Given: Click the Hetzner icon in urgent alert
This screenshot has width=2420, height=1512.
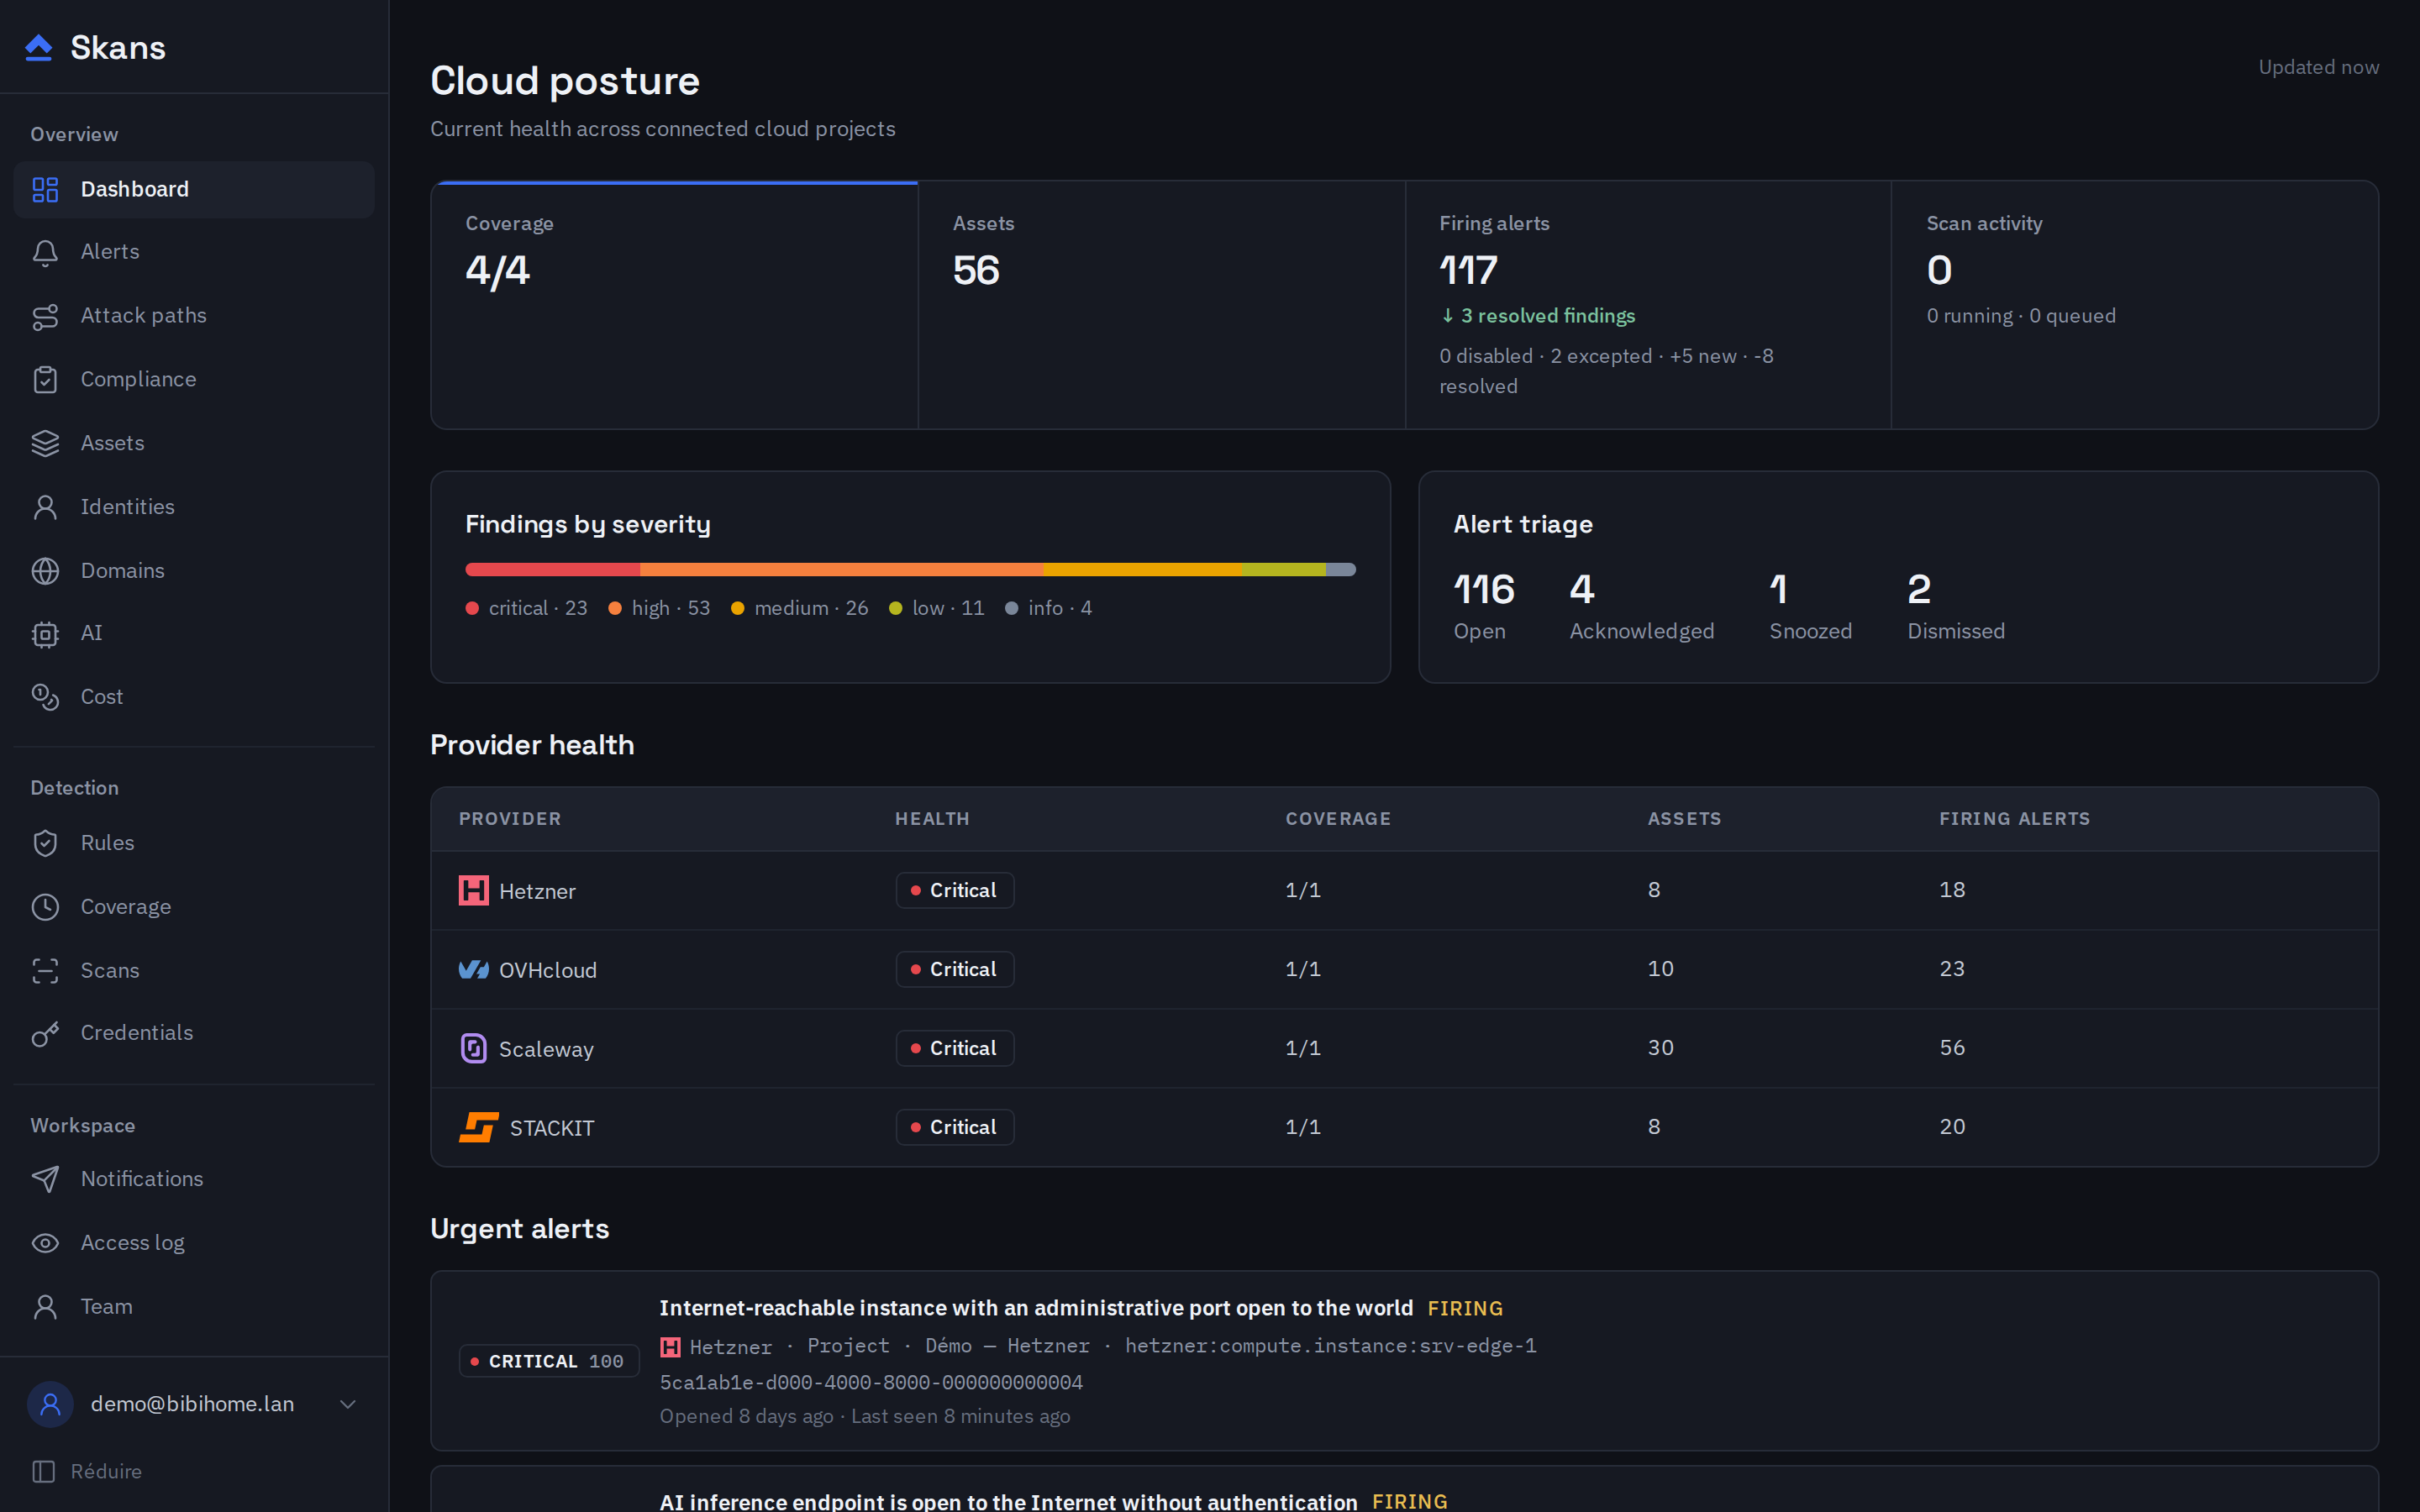Looking at the screenshot, I should (670, 1347).
